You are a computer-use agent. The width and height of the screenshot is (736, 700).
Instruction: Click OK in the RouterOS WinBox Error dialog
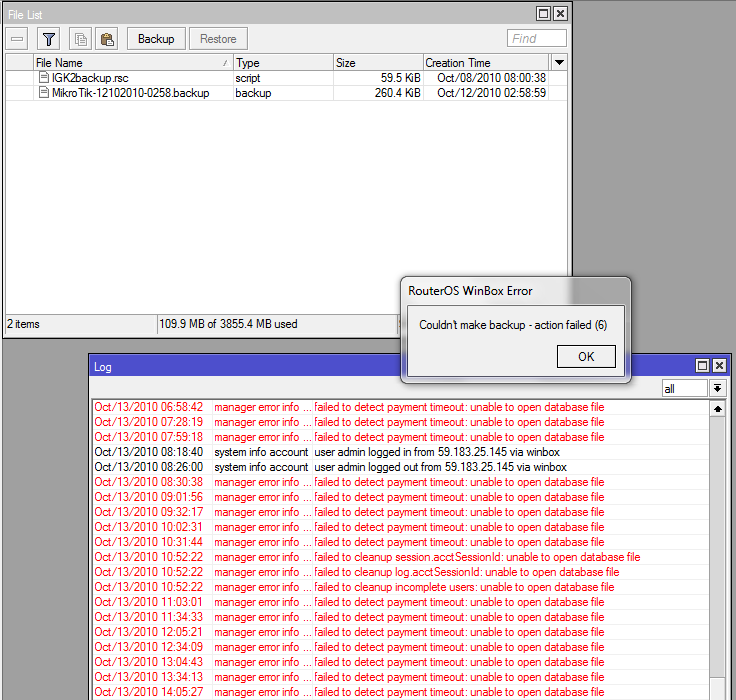click(x=586, y=357)
